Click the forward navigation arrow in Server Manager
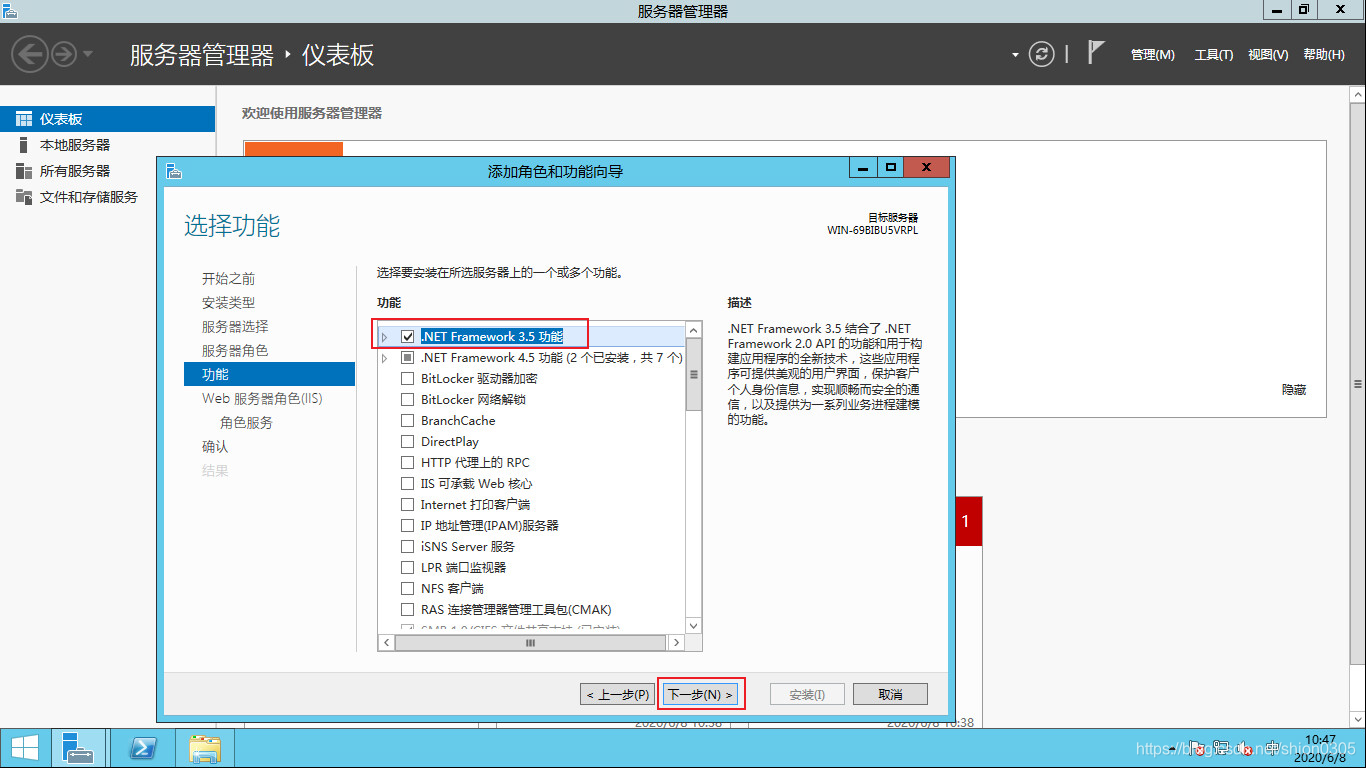Viewport: 1366px width, 768px height. pos(64,54)
